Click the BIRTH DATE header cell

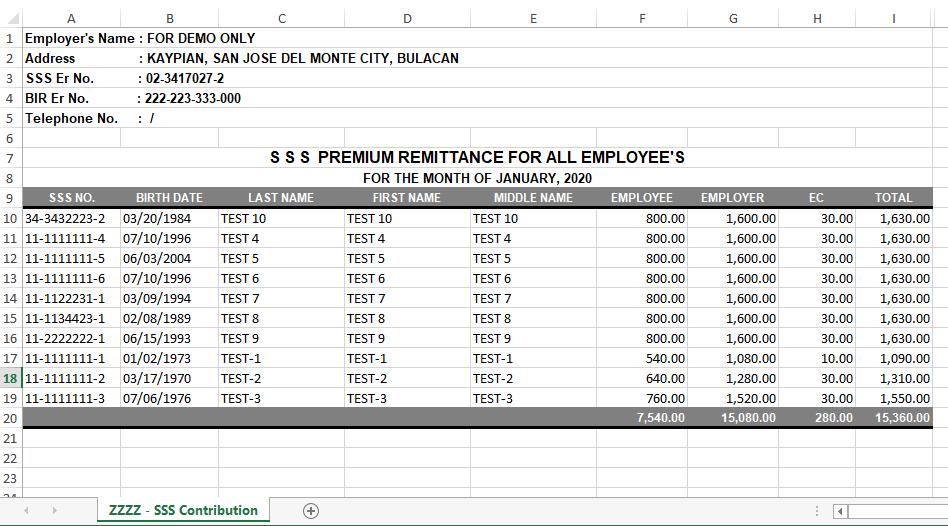point(169,198)
